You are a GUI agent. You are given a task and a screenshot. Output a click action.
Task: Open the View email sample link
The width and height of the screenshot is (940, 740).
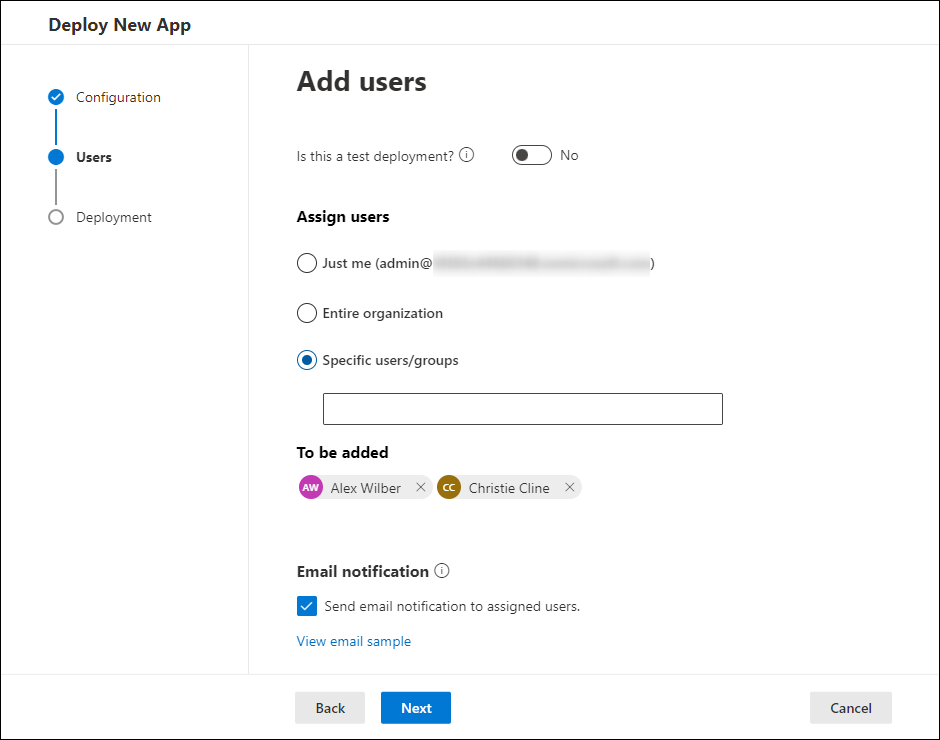pyautogui.click(x=354, y=641)
